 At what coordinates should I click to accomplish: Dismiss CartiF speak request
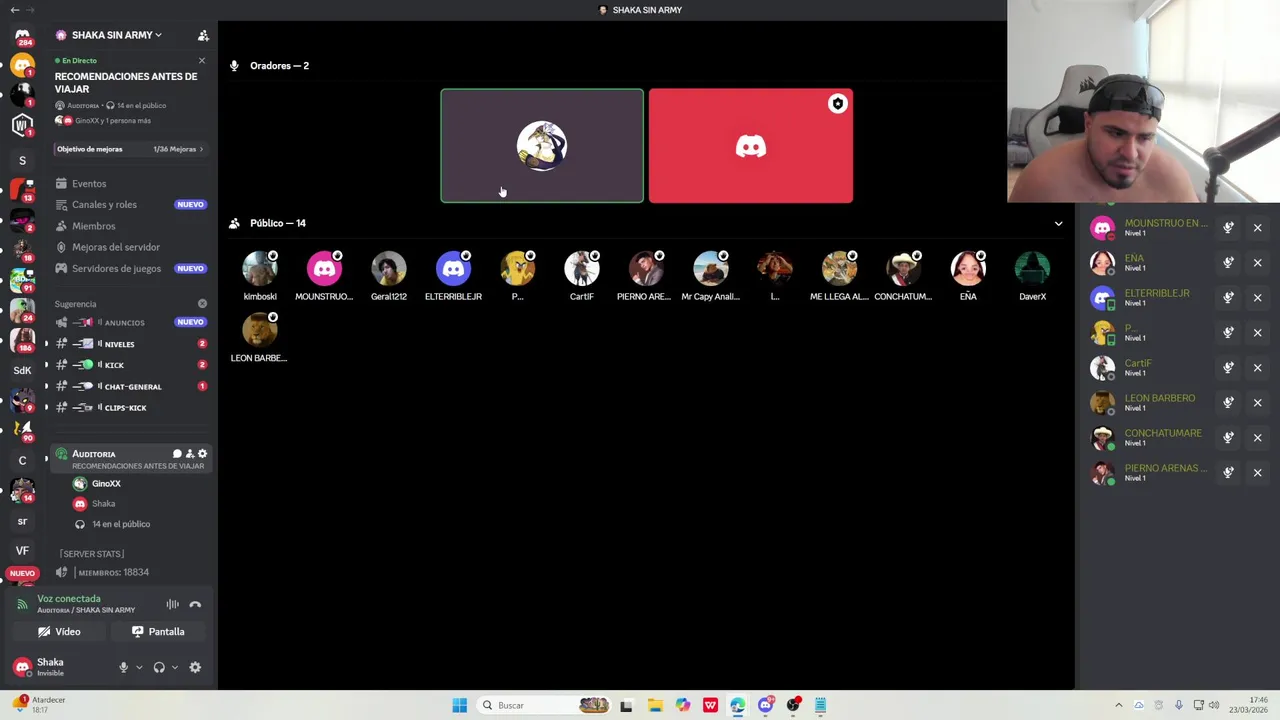pyautogui.click(x=1257, y=368)
